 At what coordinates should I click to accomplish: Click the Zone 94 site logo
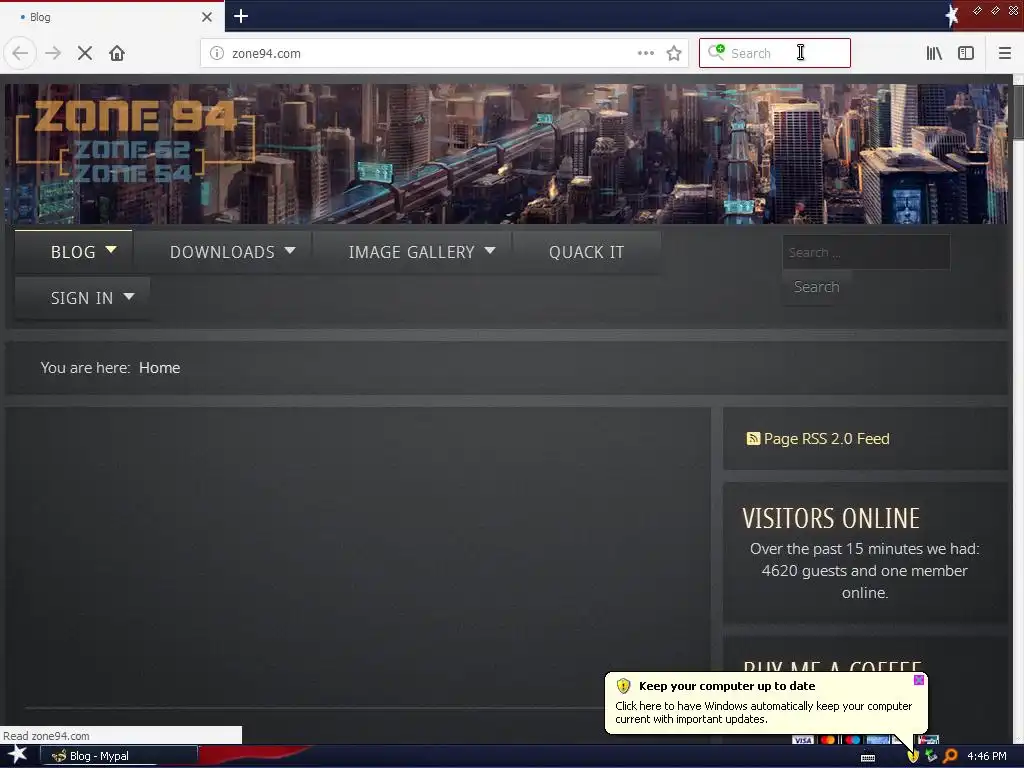point(135,142)
